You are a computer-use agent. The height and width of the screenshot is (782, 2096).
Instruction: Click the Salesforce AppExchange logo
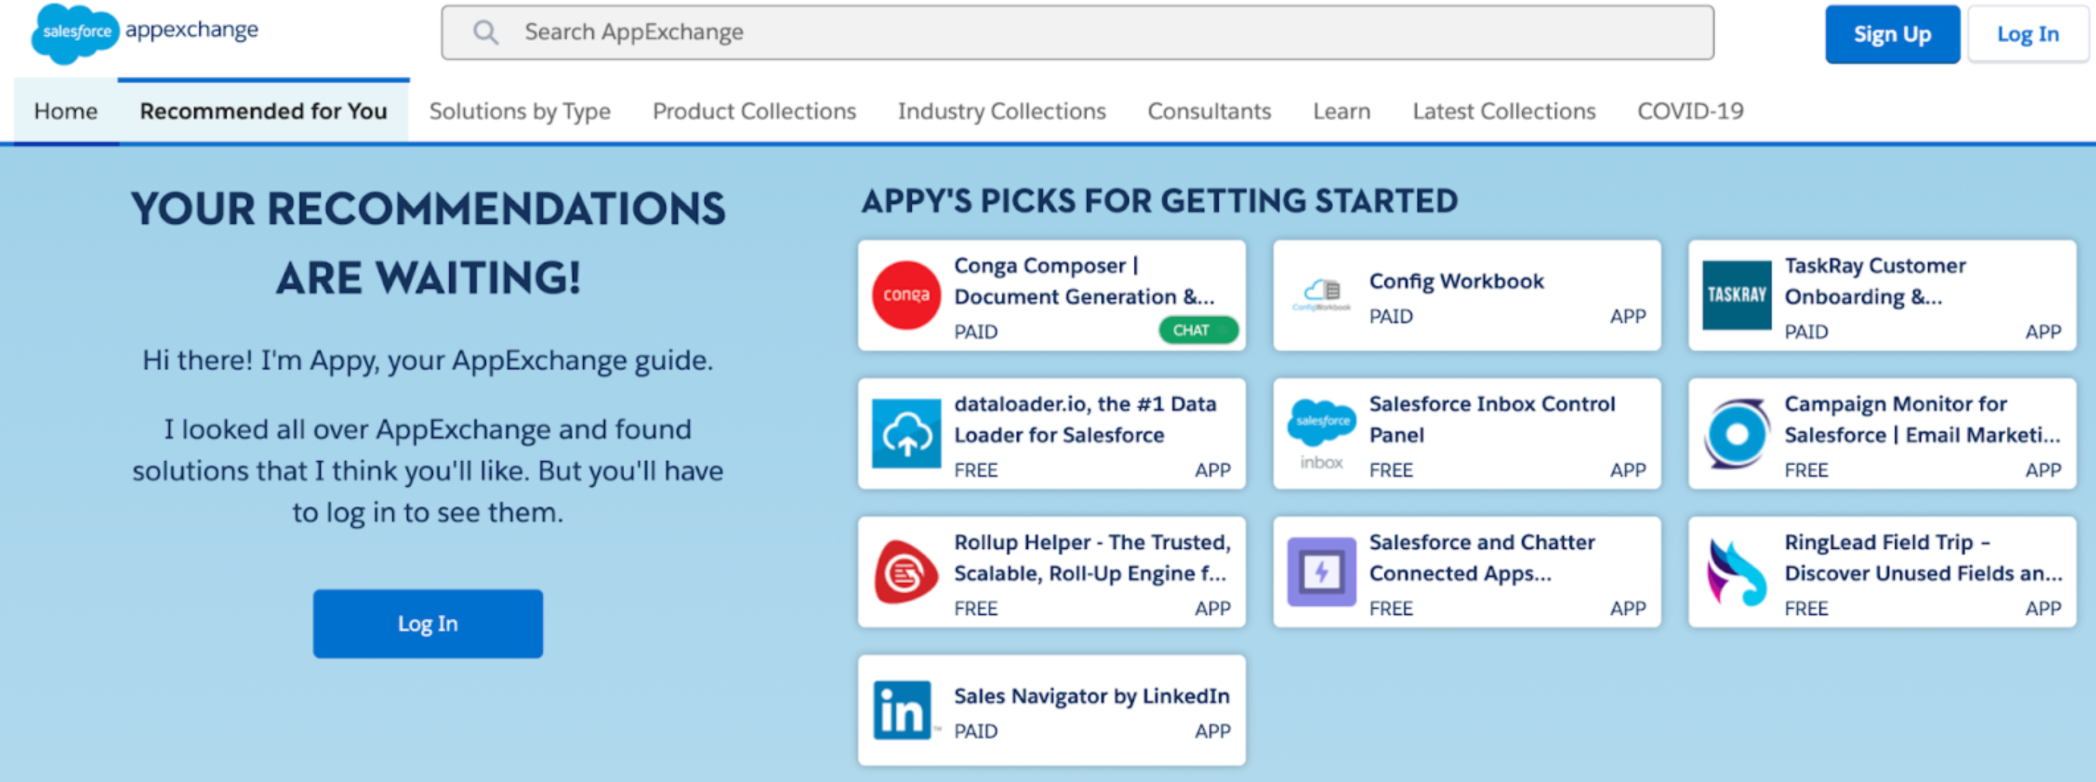coord(145,33)
